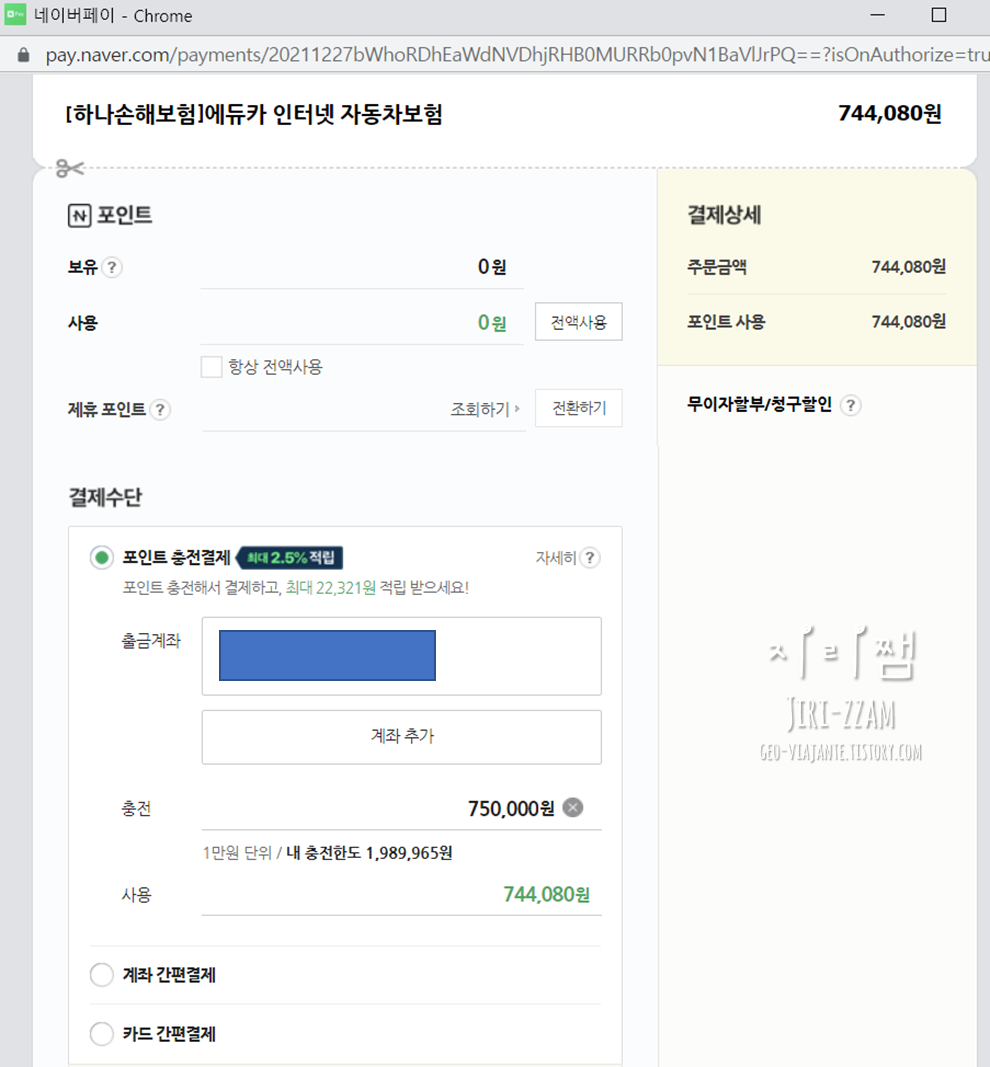
Task: Click the 에듀카 인터넷 자동차보험 product title
Action: click(x=254, y=114)
